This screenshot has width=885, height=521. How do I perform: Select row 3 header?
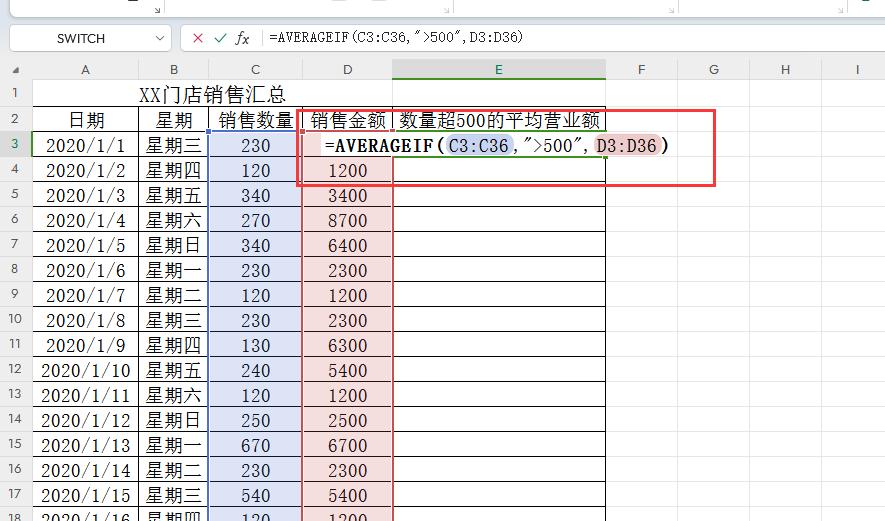[15, 144]
